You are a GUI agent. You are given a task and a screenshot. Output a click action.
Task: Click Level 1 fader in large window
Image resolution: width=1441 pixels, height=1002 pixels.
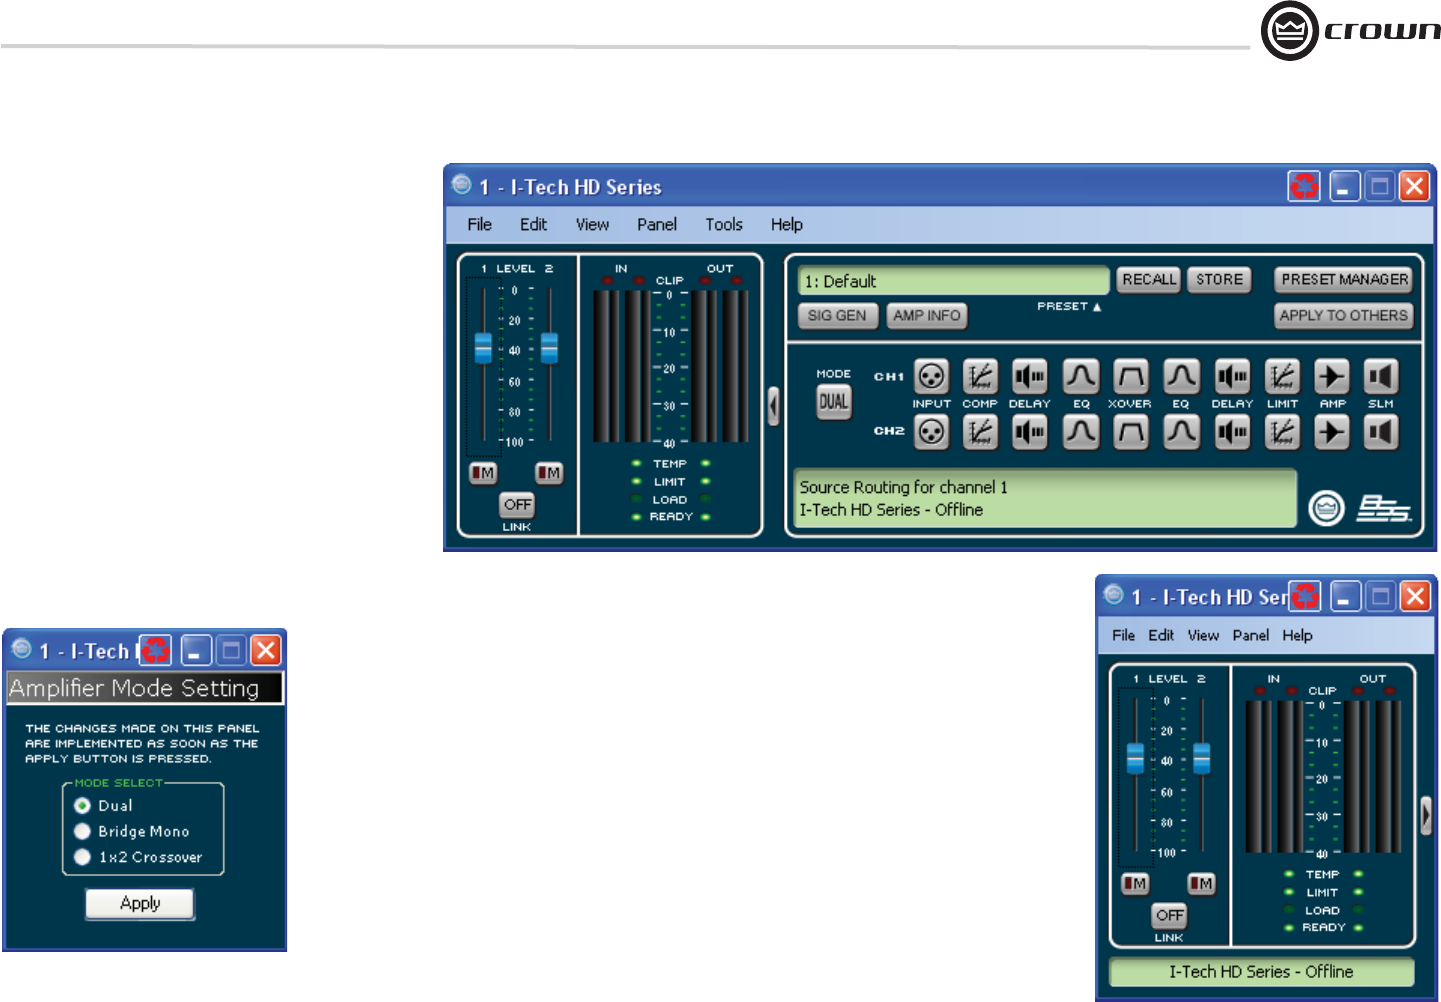point(483,348)
